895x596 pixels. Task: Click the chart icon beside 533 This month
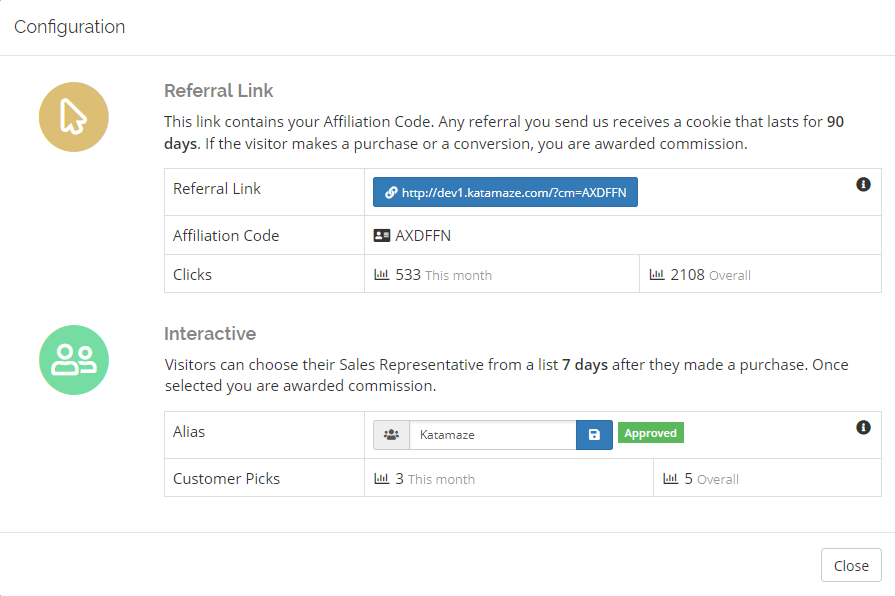pyautogui.click(x=381, y=275)
